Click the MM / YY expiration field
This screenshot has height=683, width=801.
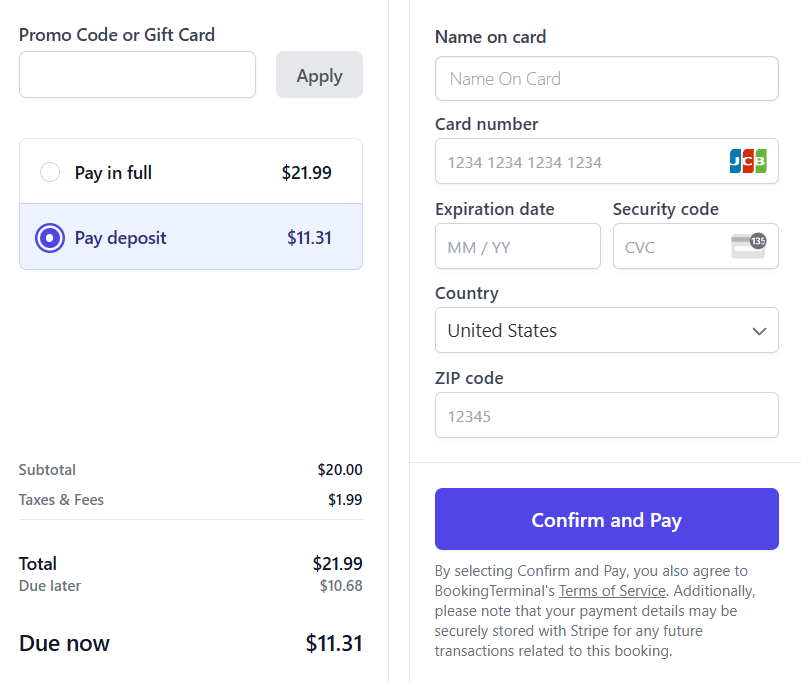click(x=518, y=246)
